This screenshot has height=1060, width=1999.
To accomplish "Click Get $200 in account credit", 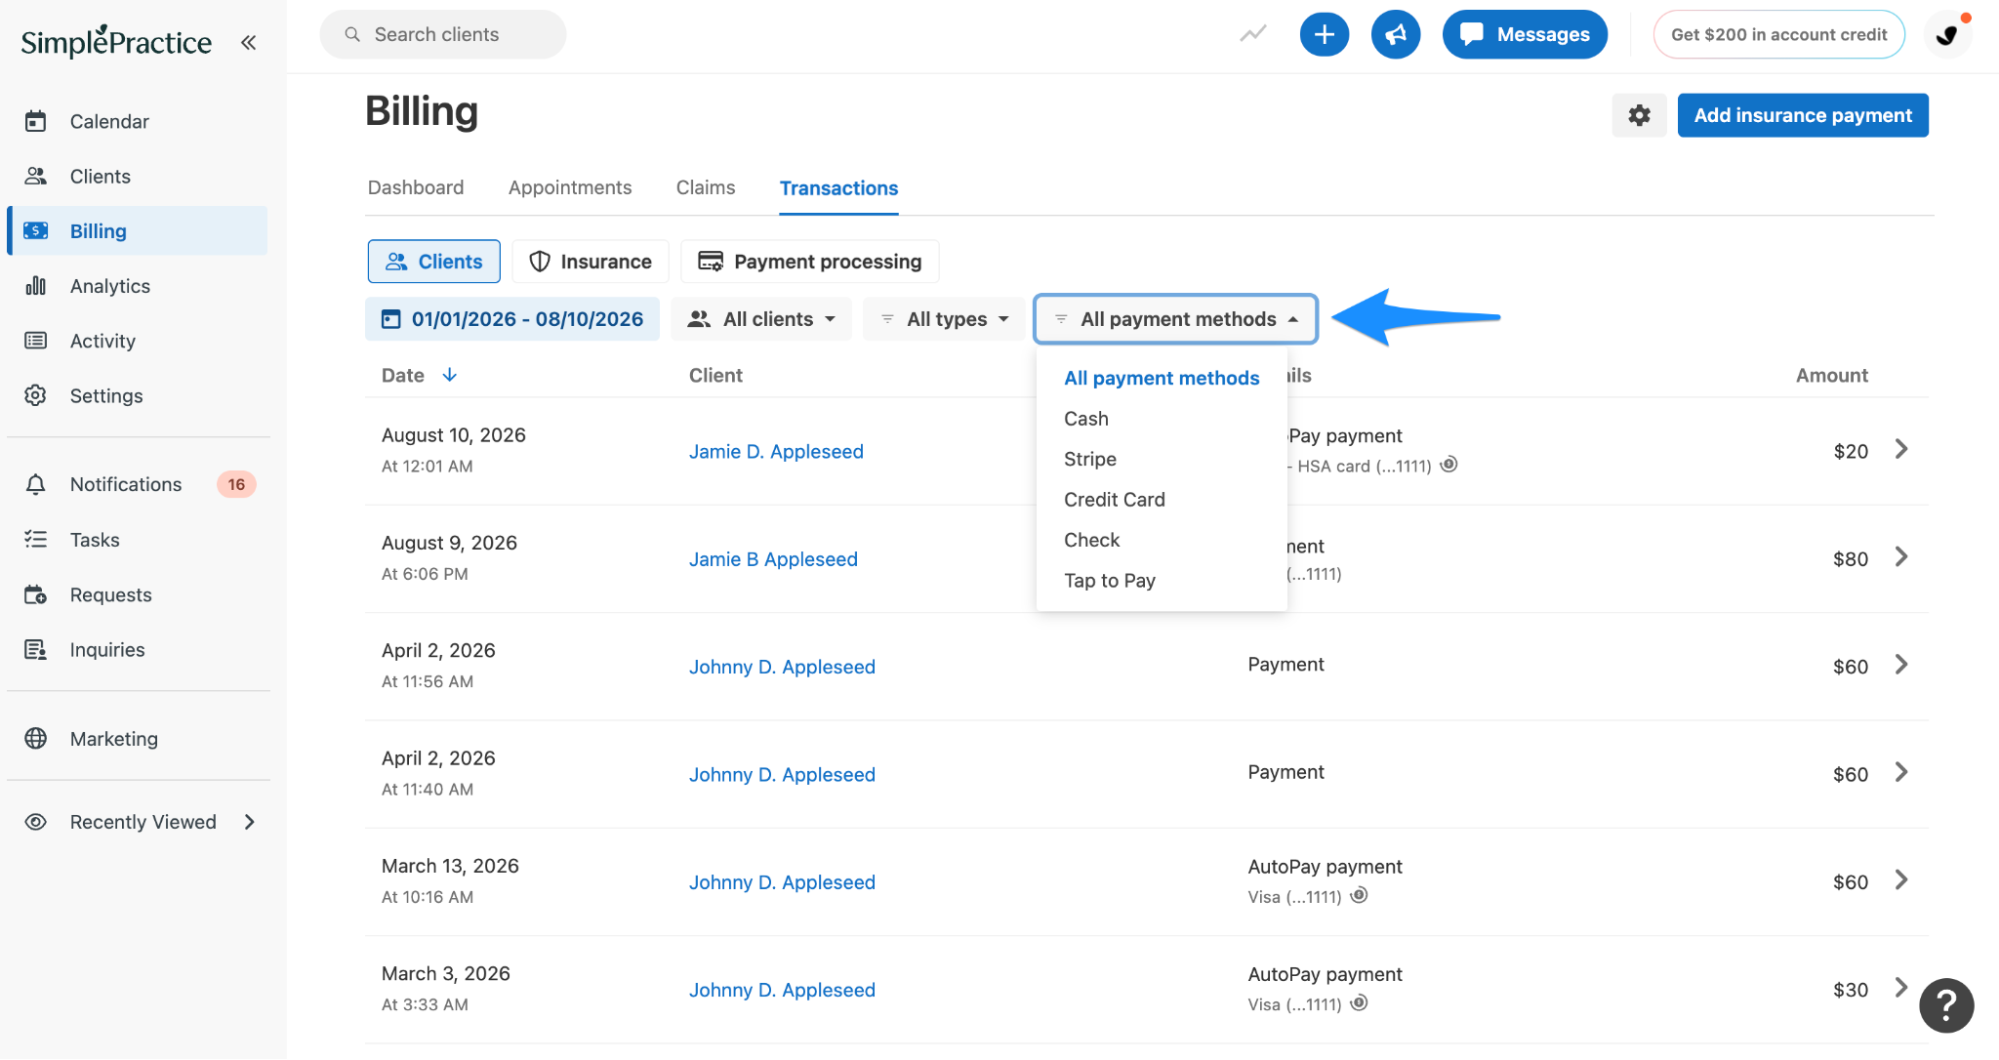I will [x=1778, y=34].
